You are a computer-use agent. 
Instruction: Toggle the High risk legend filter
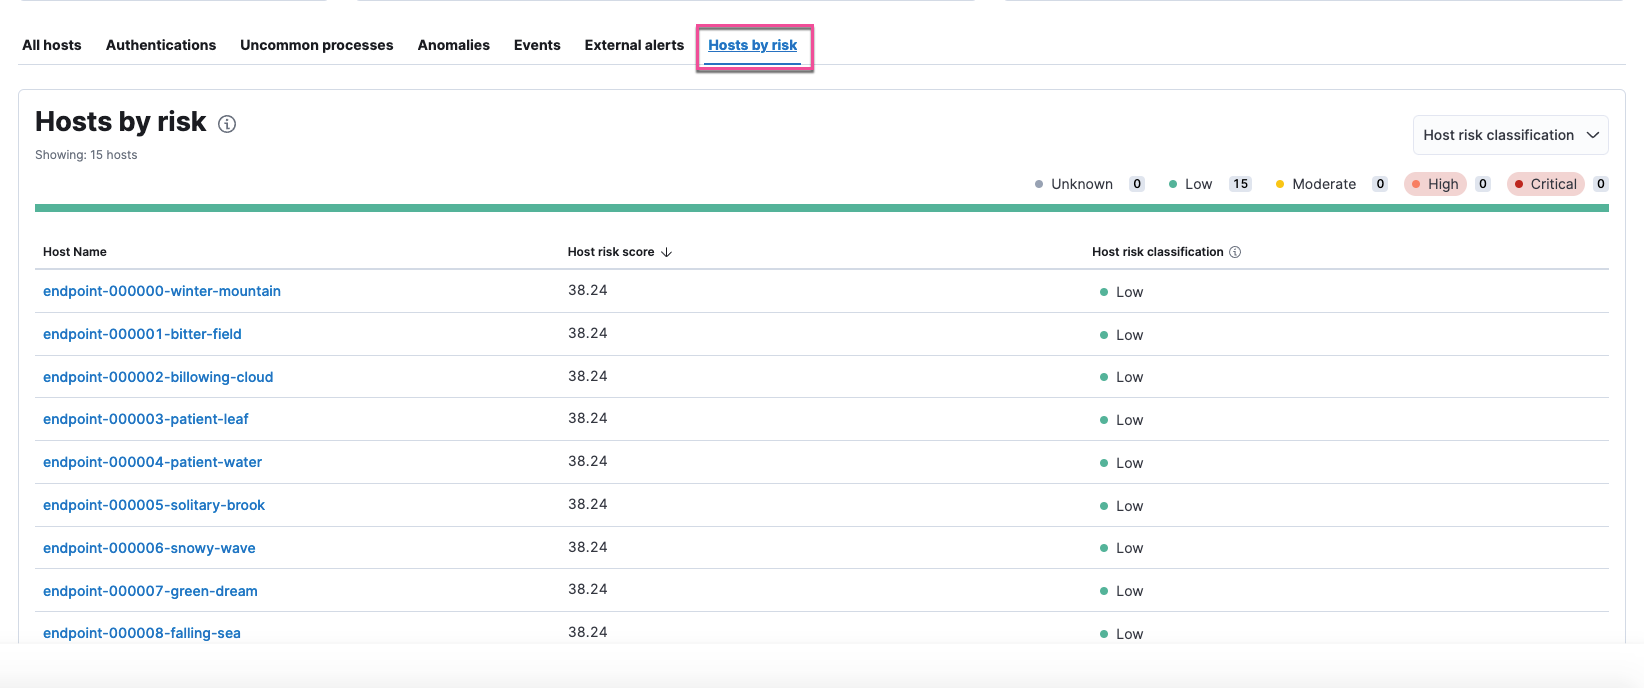point(1435,184)
